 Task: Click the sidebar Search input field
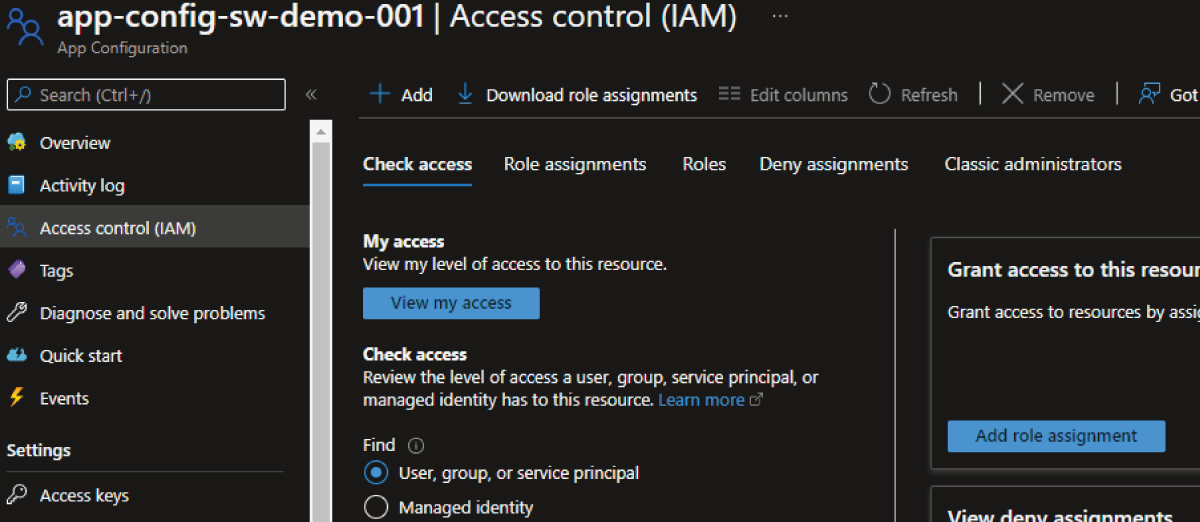(x=146, y=95)
